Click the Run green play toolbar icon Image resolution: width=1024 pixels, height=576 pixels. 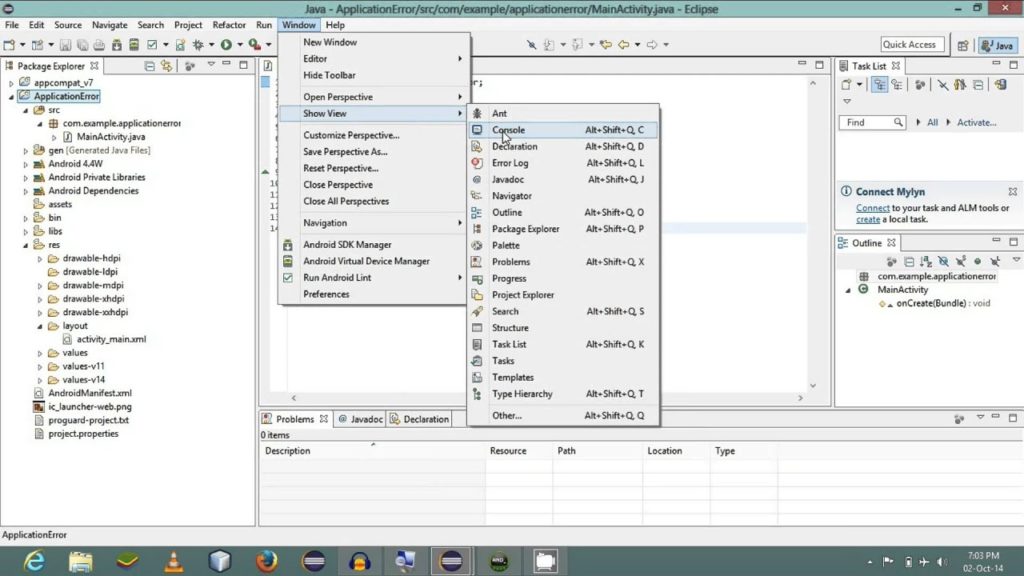point(226,44)
